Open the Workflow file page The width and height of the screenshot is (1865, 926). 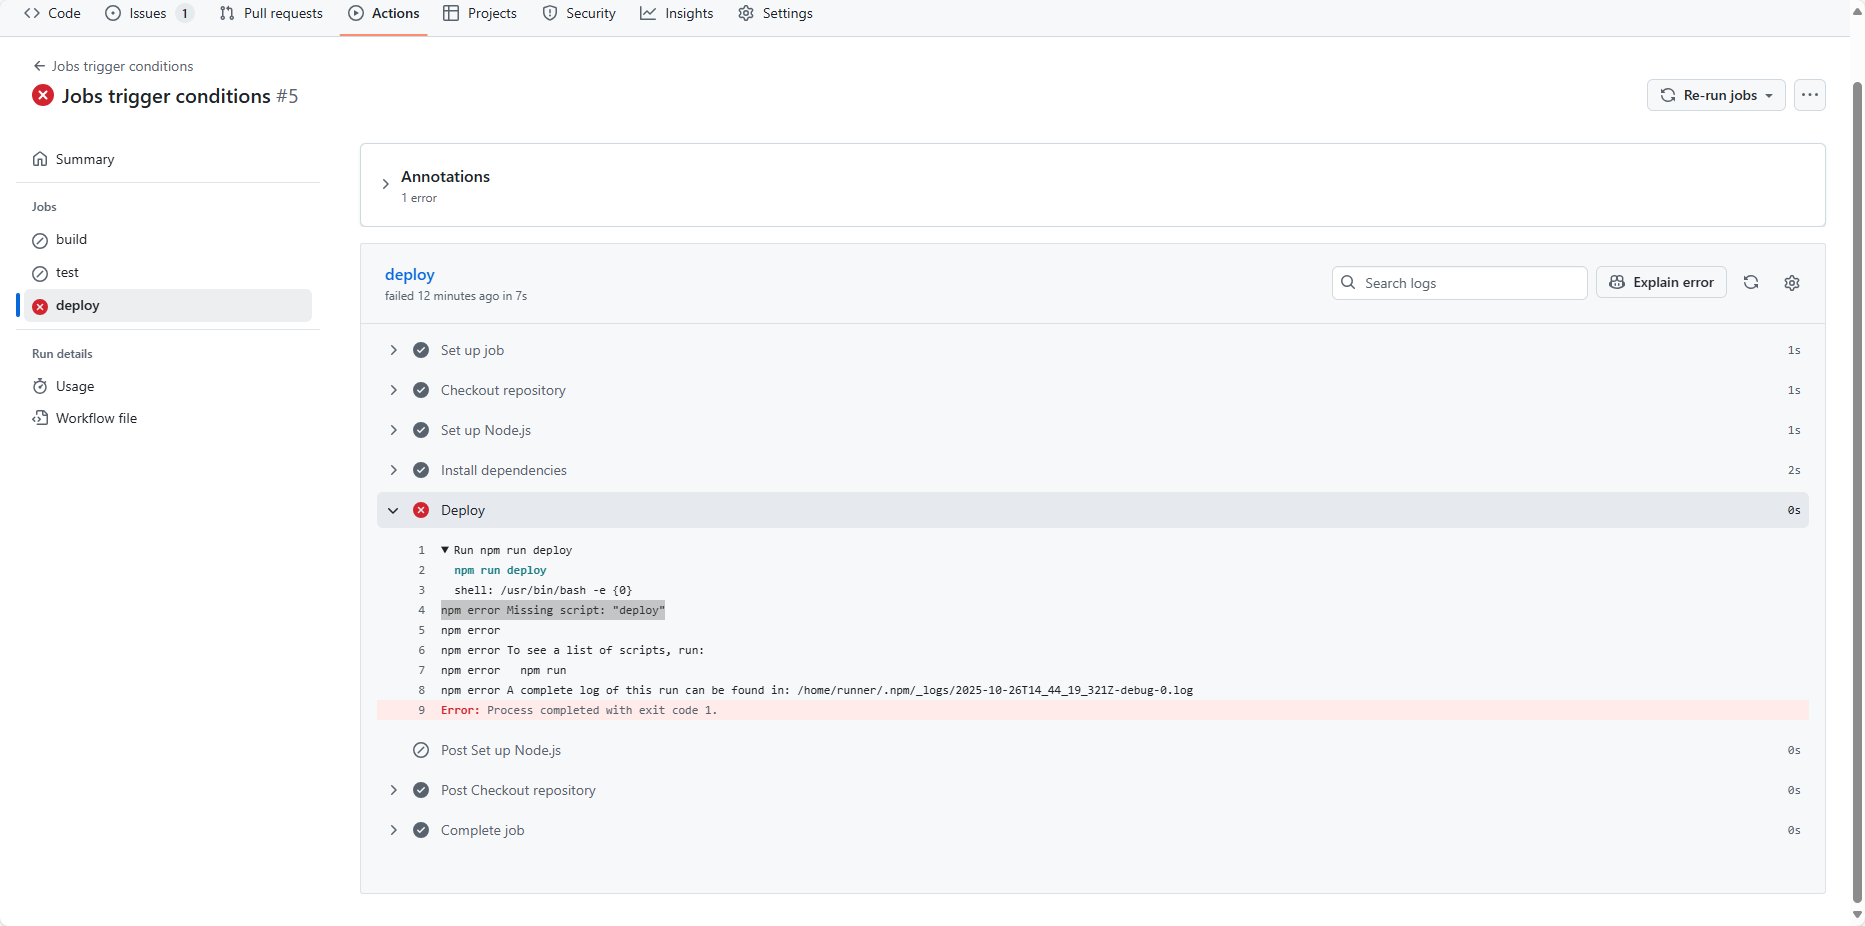pos(96,418)
